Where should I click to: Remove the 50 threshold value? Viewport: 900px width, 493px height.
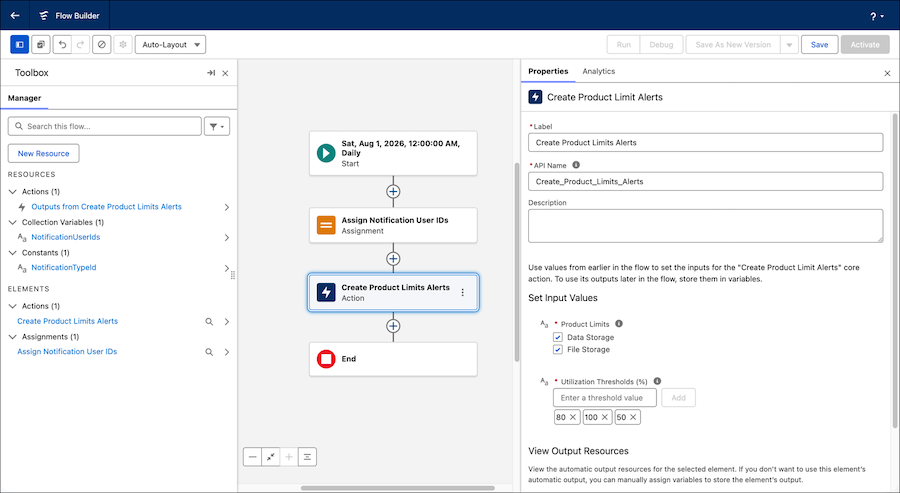click(x=633, y=417)
